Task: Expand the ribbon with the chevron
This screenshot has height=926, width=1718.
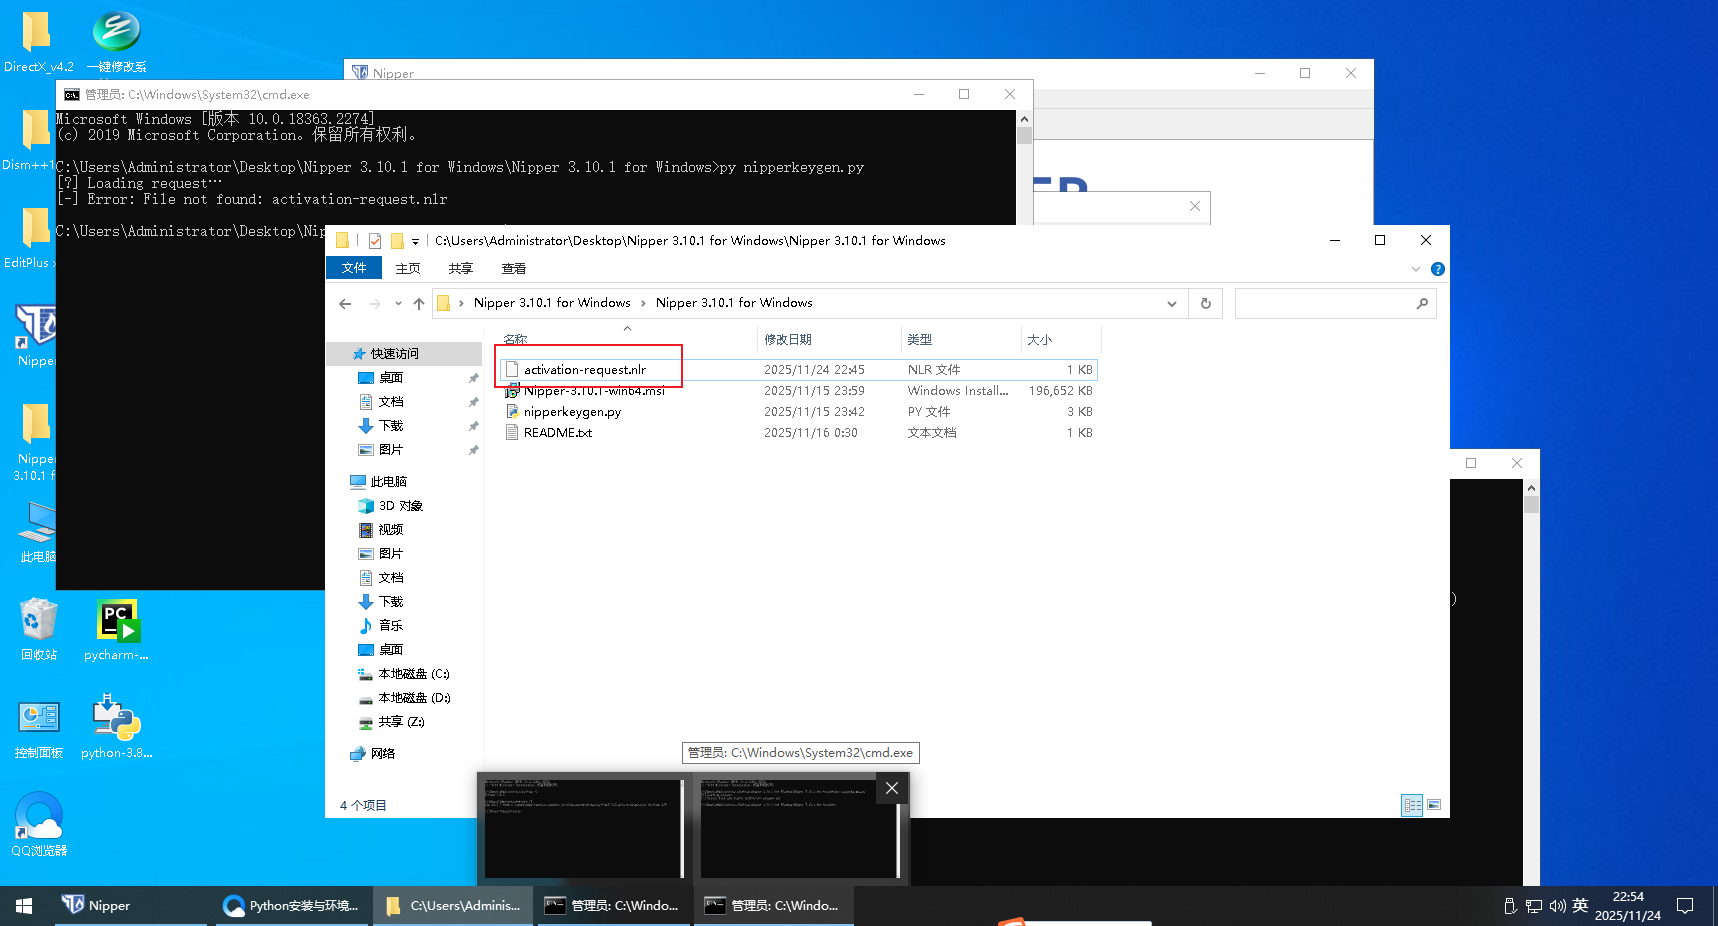Action: [1415, 269]
